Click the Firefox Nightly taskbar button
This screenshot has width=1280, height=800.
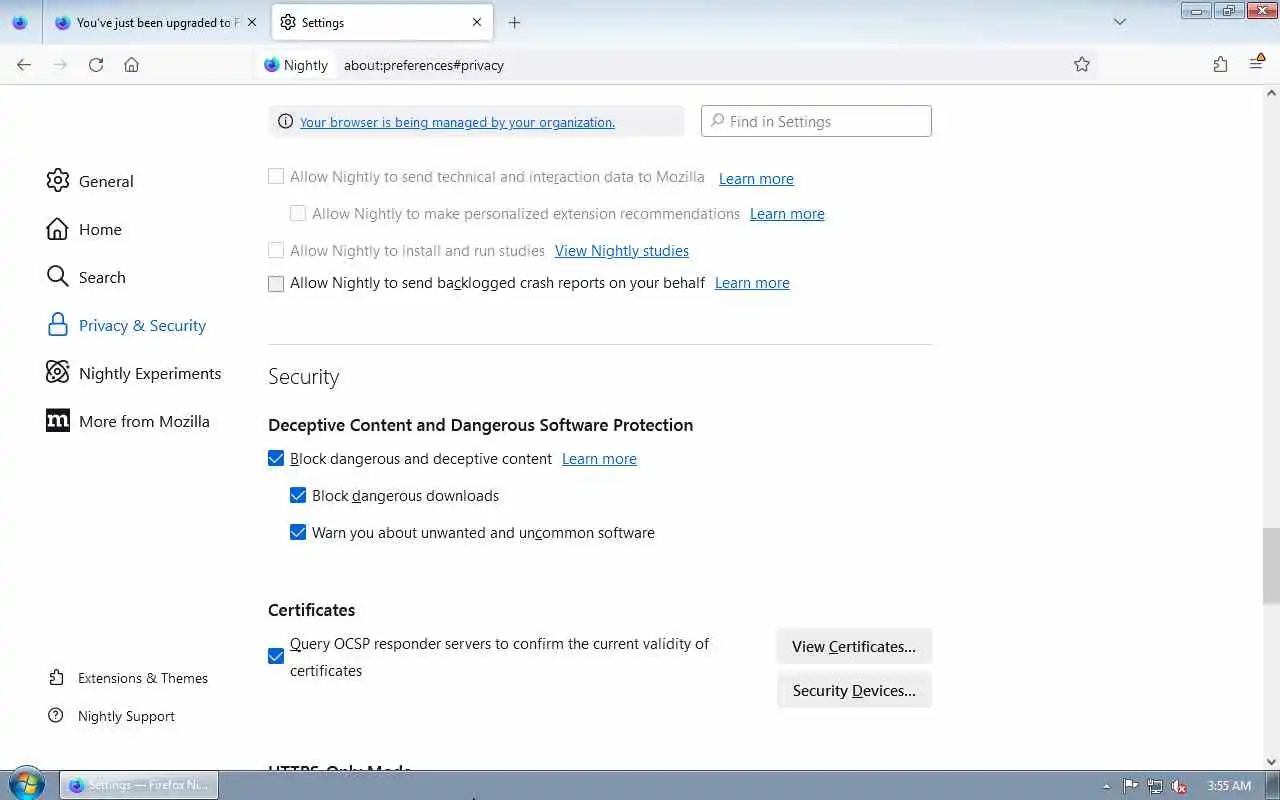pyautogui.click(x=139, y=785)
